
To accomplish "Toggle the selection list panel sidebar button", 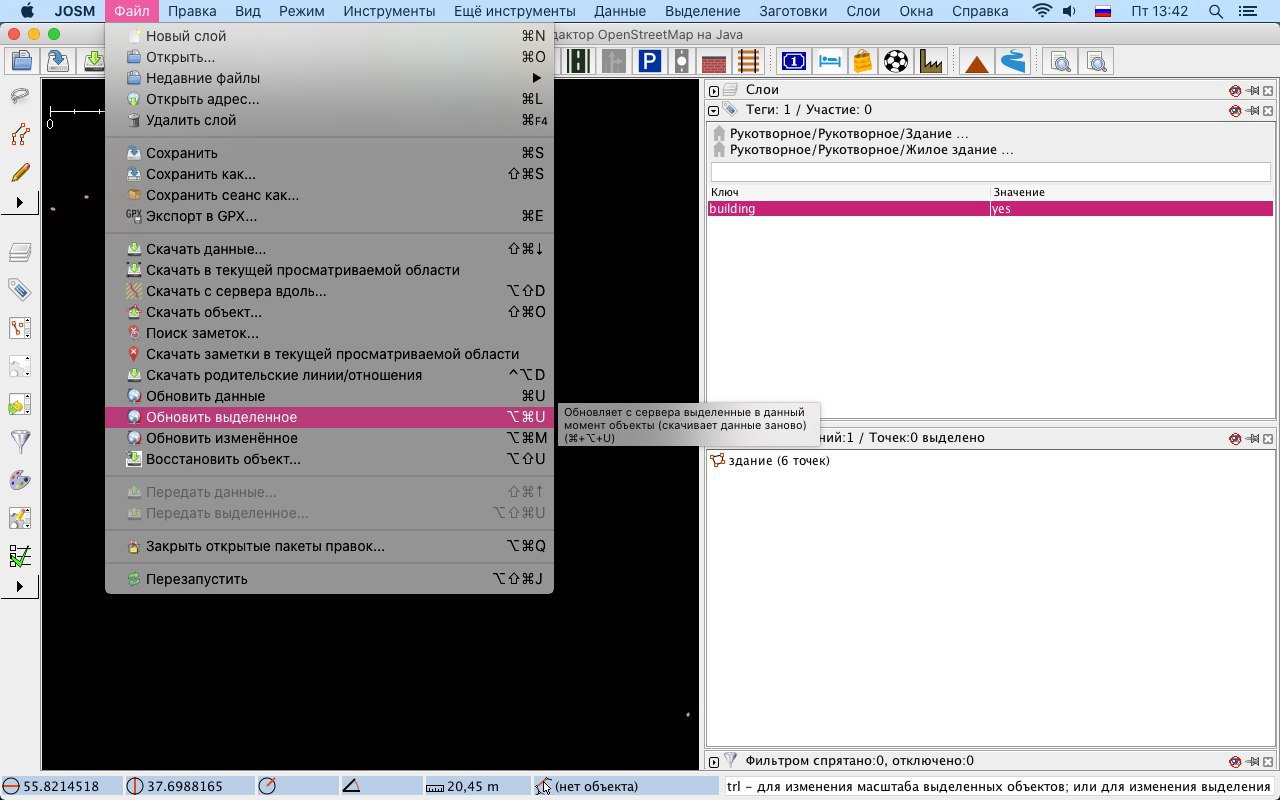I will pos(20,328).
